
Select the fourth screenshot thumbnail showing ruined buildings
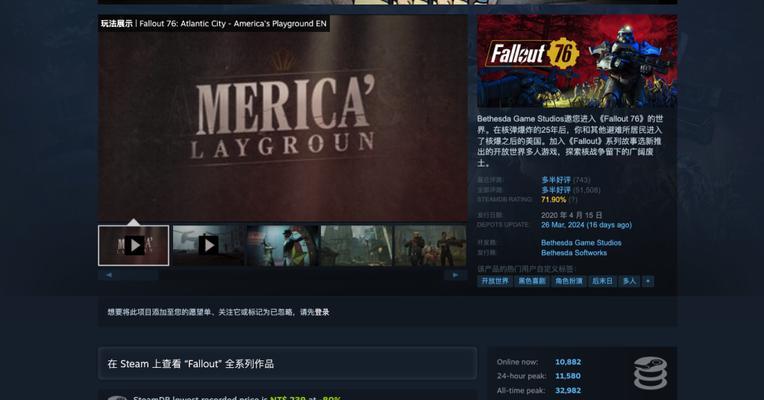[x=356, y=245]
